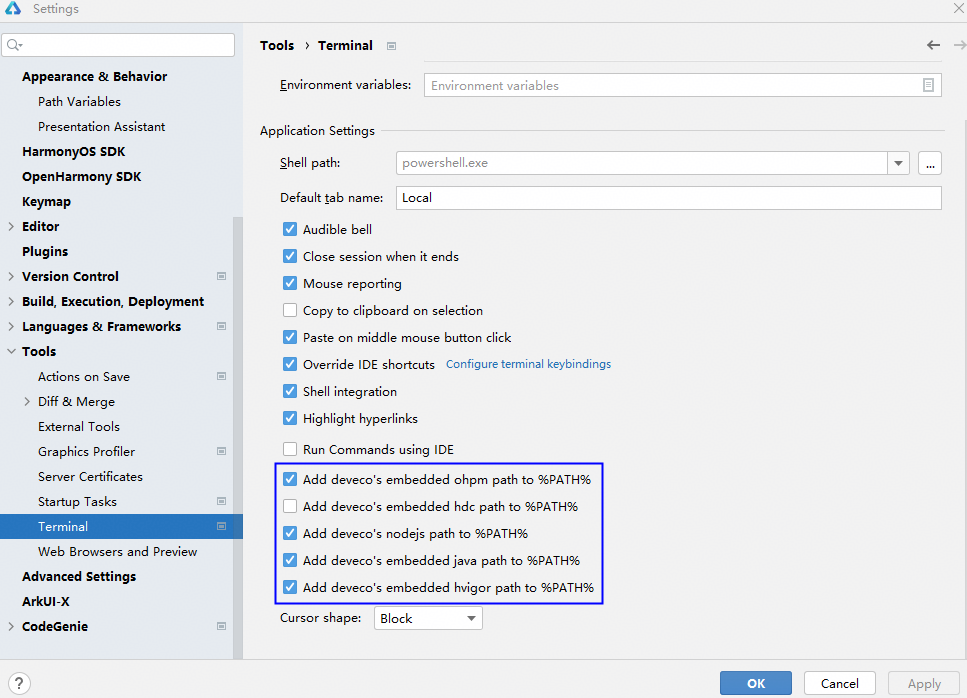
Task: Select Keymap in settings sidebar
Action: point(46,202)
